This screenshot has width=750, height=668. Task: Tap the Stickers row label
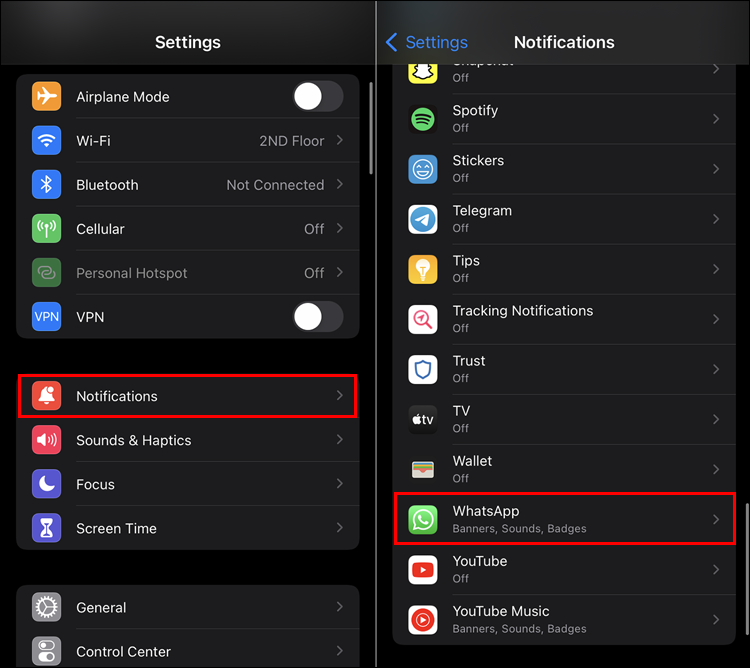point(478,160)
